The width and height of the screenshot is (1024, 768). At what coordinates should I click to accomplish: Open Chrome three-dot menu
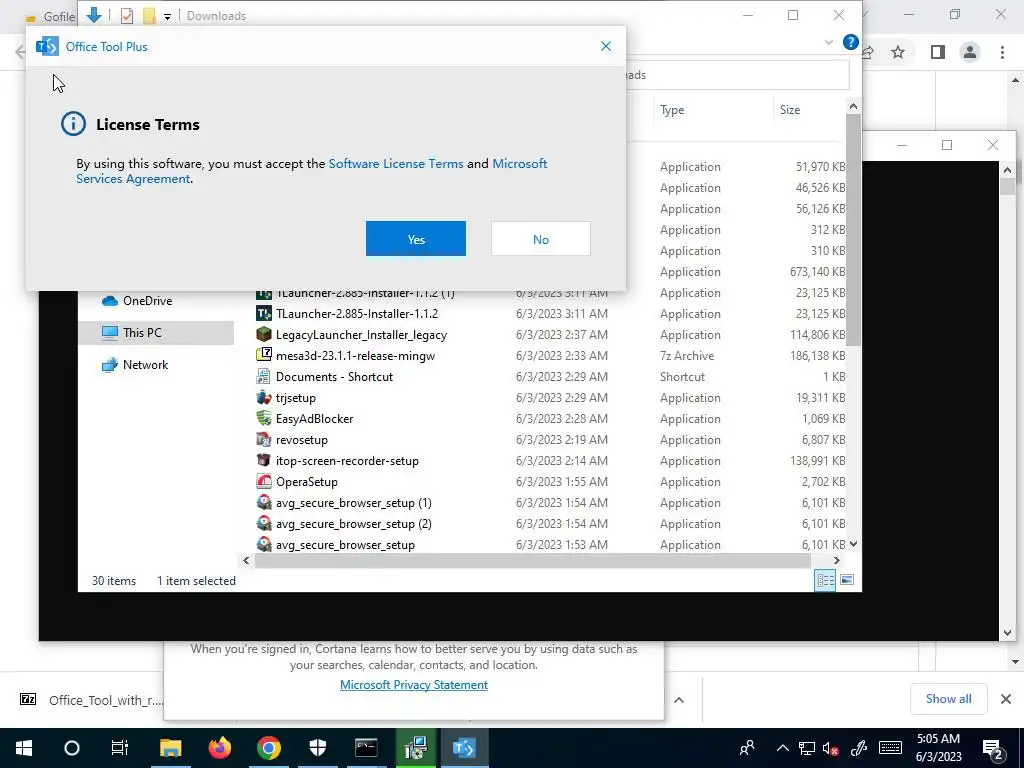click(x=1002, y=52)
